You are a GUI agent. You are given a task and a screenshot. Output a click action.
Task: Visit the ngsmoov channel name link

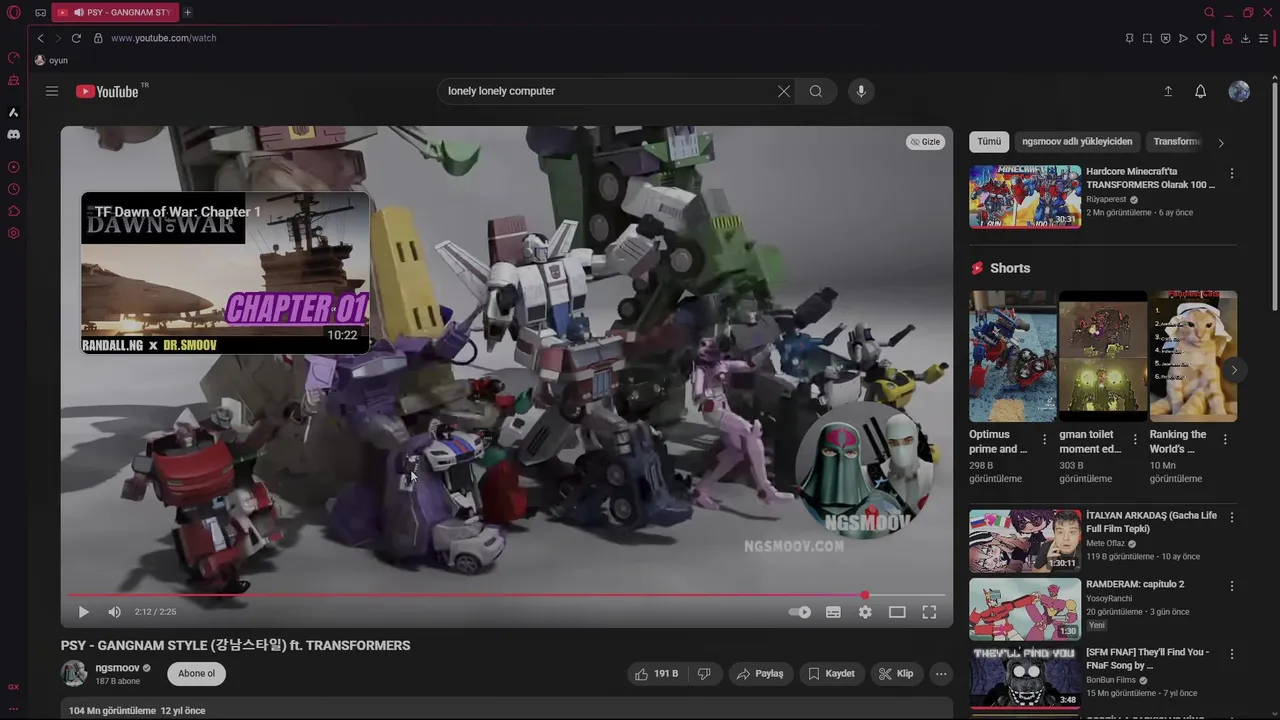click(117, 667)
